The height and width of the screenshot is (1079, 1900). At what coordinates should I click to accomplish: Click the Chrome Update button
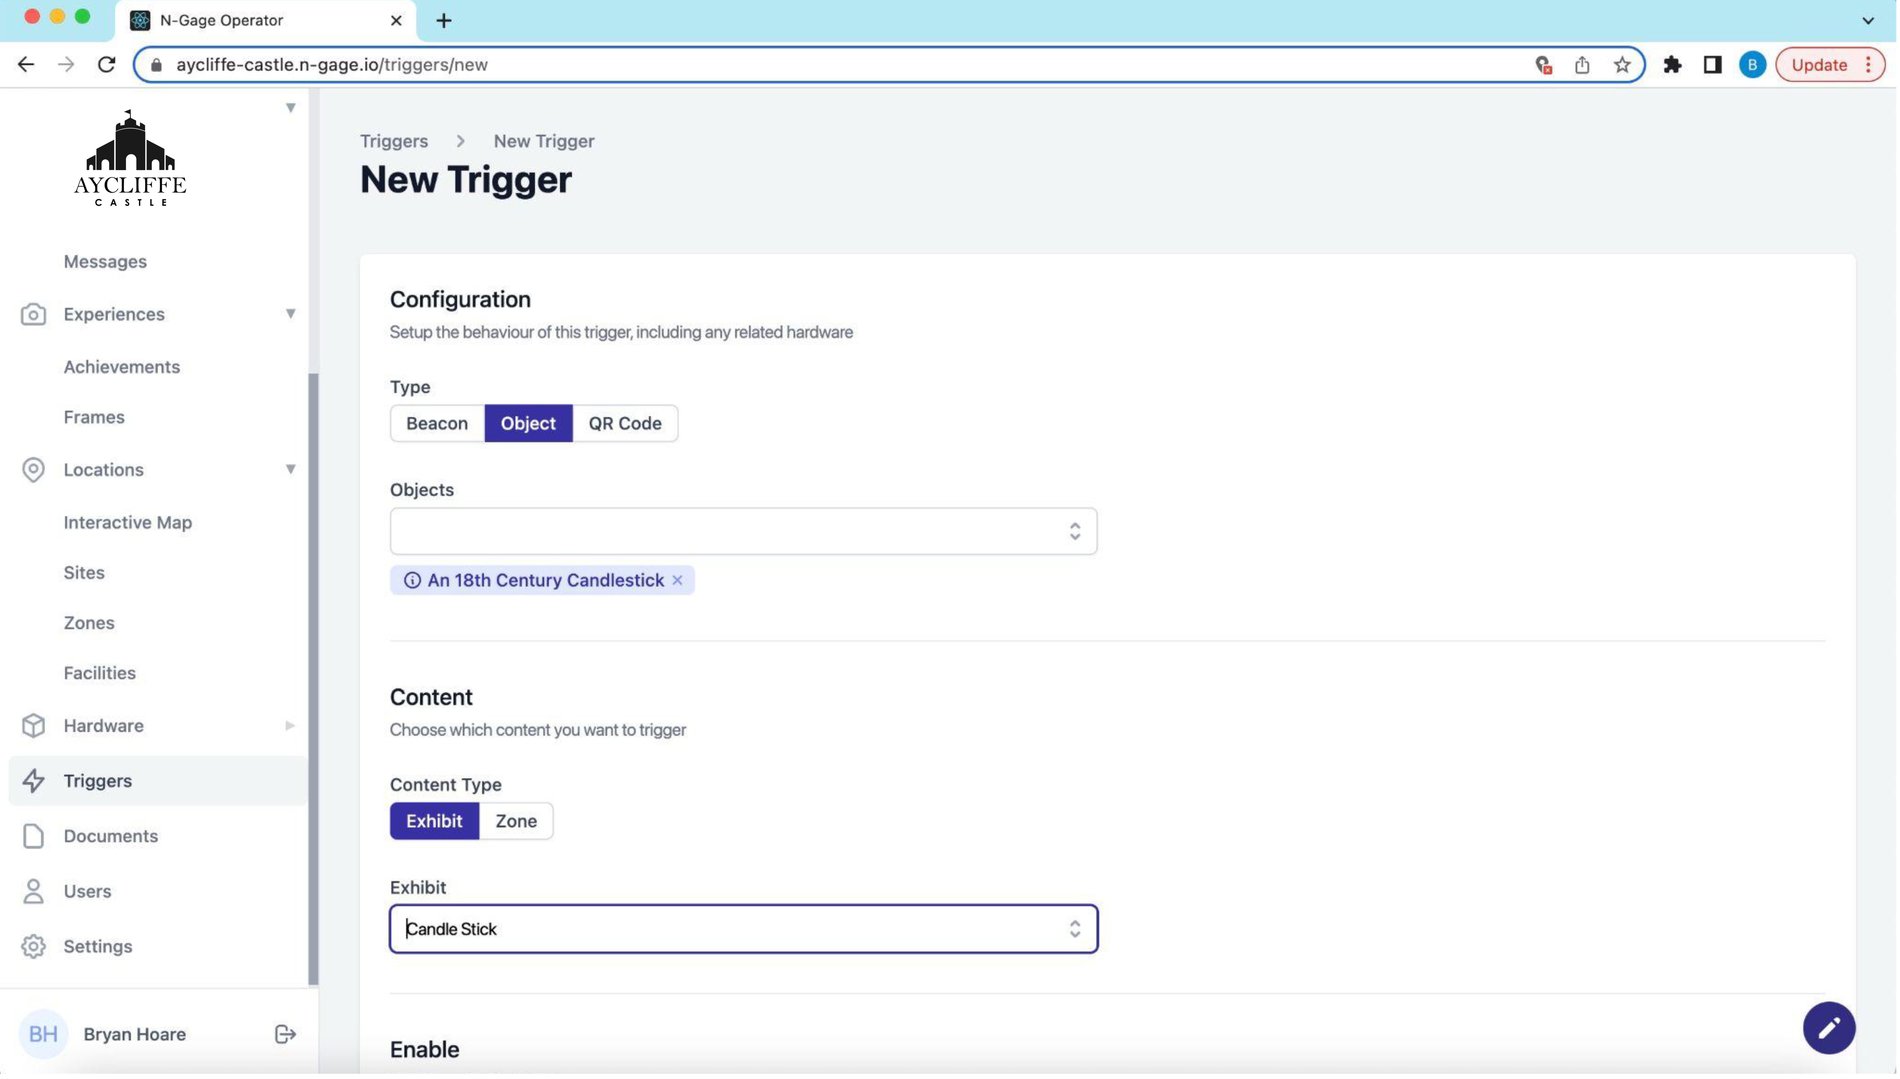[x=1820, y=65]
